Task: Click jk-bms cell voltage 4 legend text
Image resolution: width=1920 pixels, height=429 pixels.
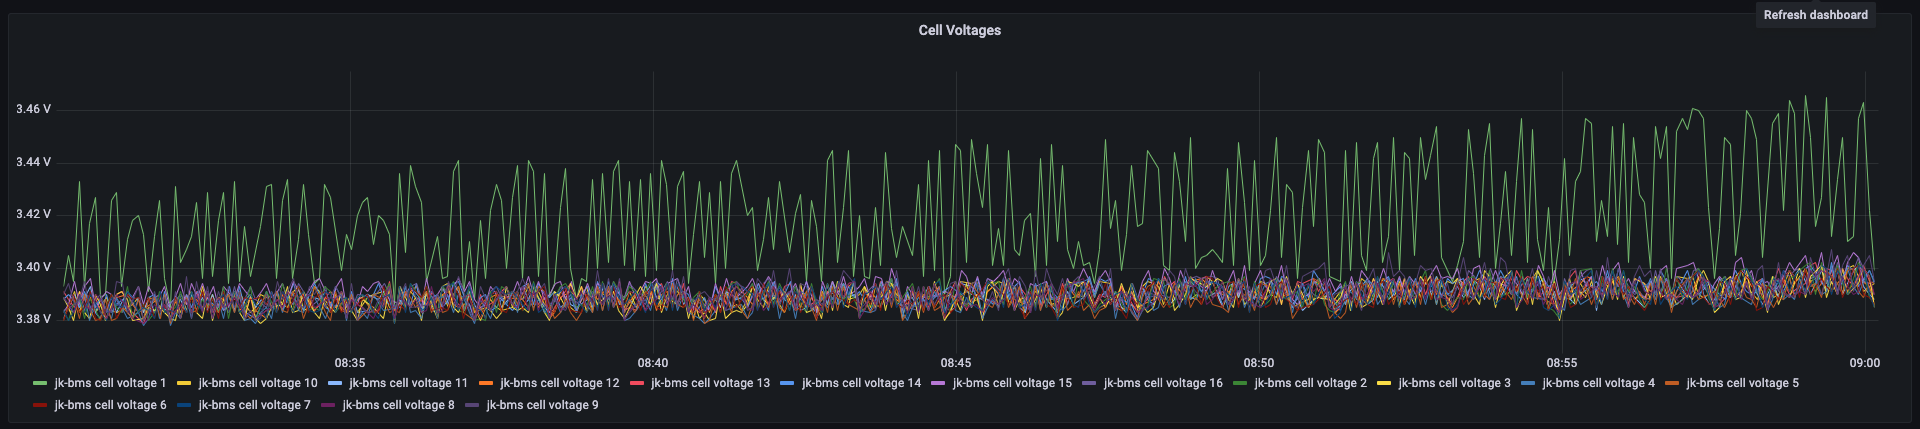Action: pyautogui.click(x=1598, y=383)
